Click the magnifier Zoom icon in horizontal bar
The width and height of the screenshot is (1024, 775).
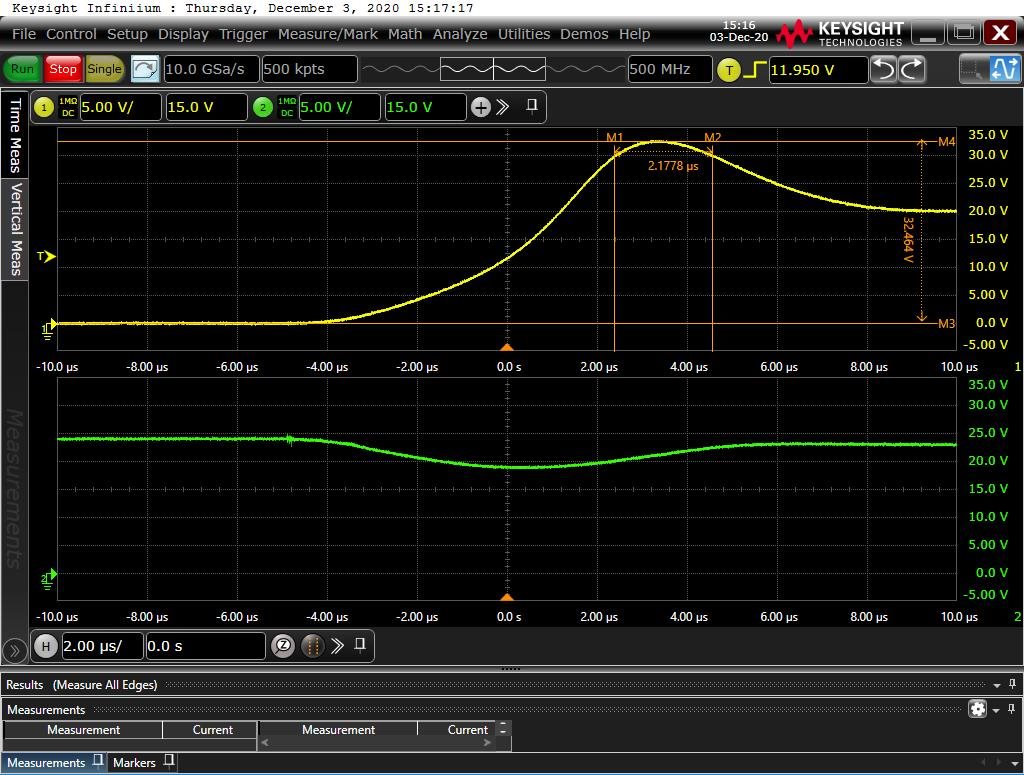point(283,646)
